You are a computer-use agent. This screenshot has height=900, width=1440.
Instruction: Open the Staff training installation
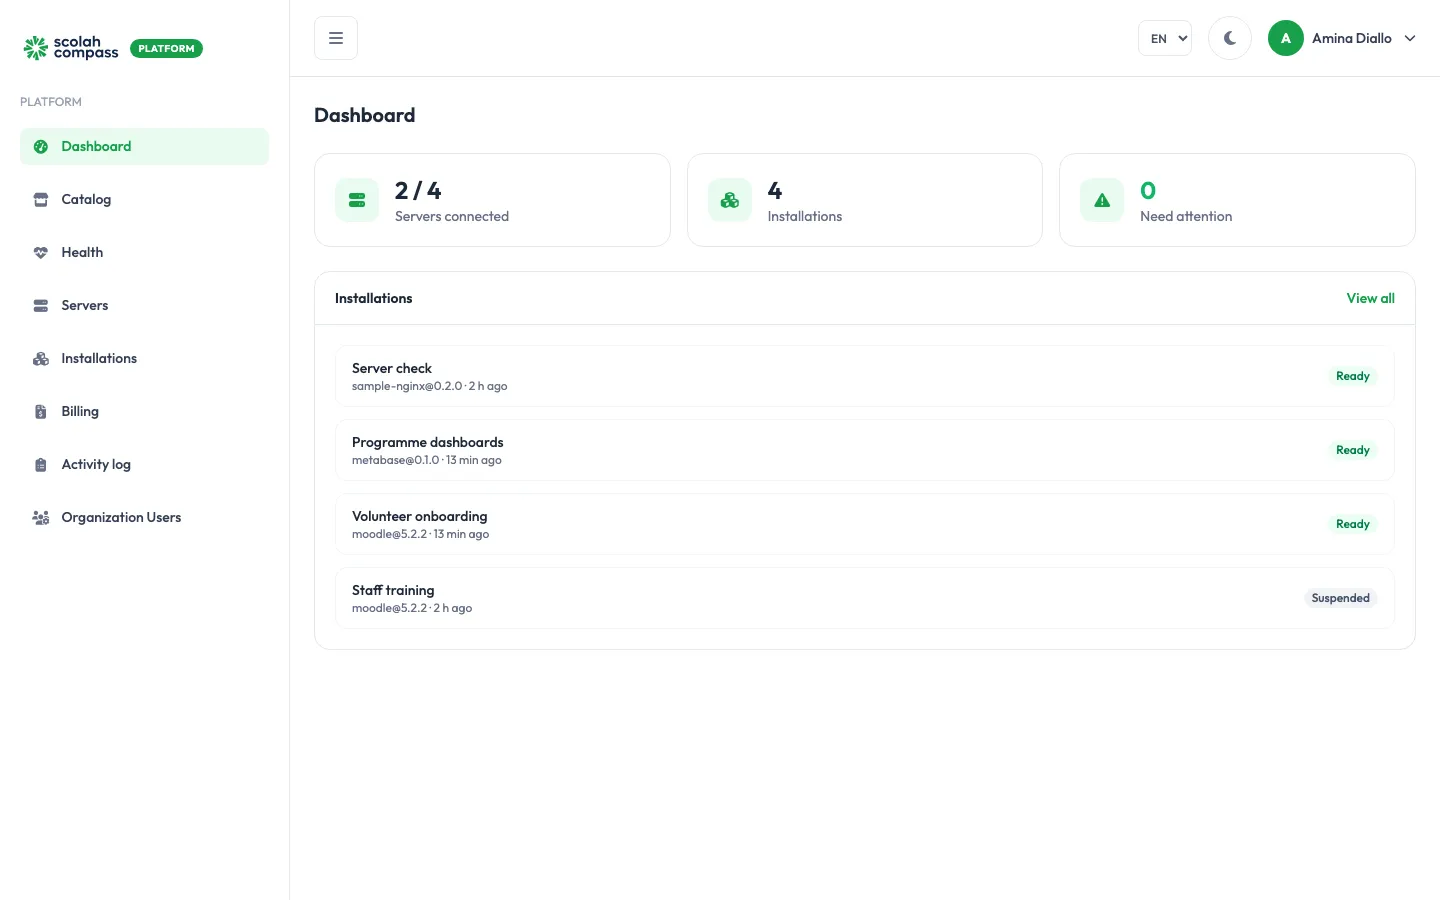click(864, 598)
